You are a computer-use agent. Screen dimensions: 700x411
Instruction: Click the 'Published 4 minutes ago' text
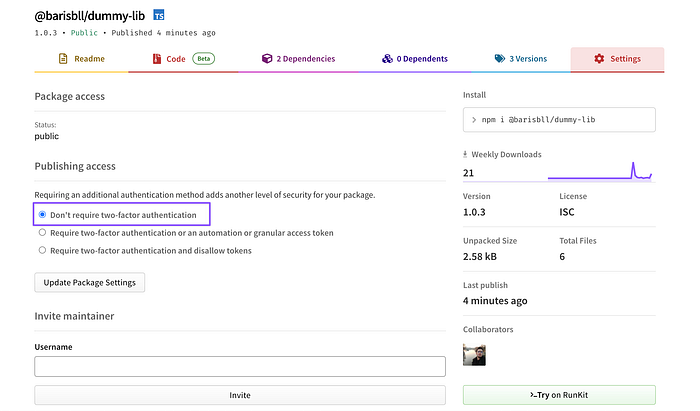pos(163,33)
